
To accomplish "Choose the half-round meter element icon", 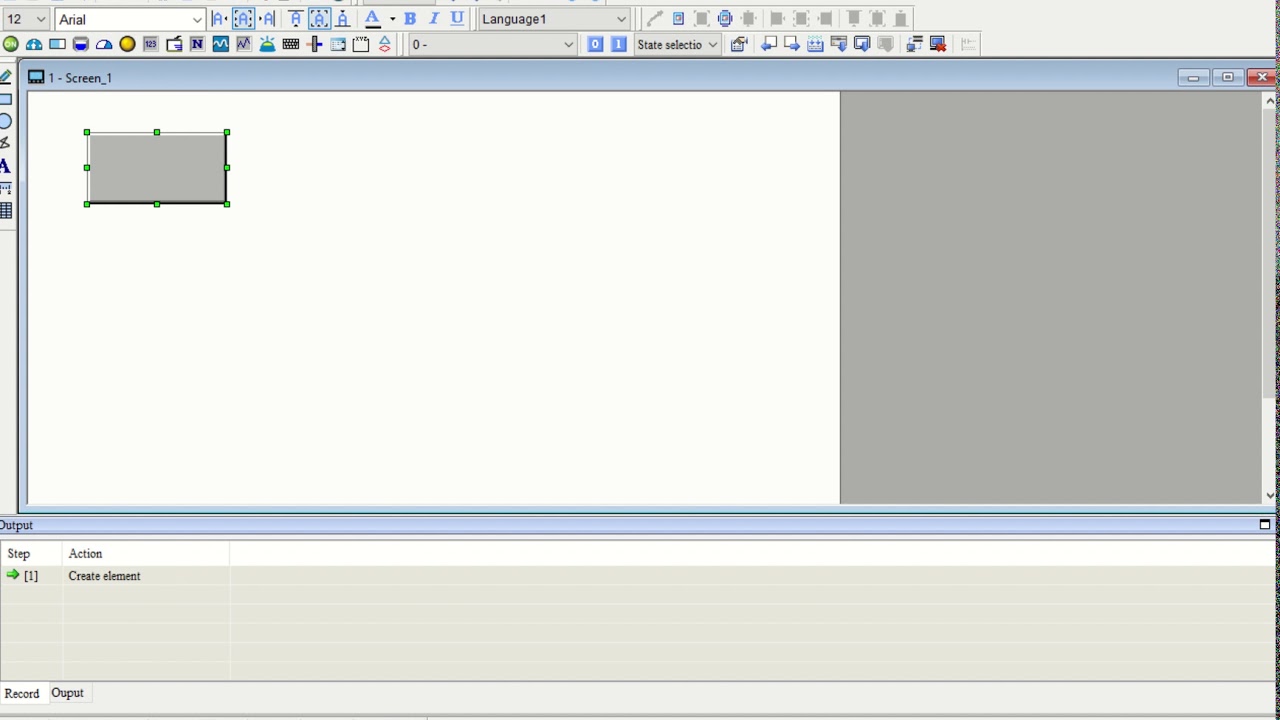I will (x=104, y=44).
